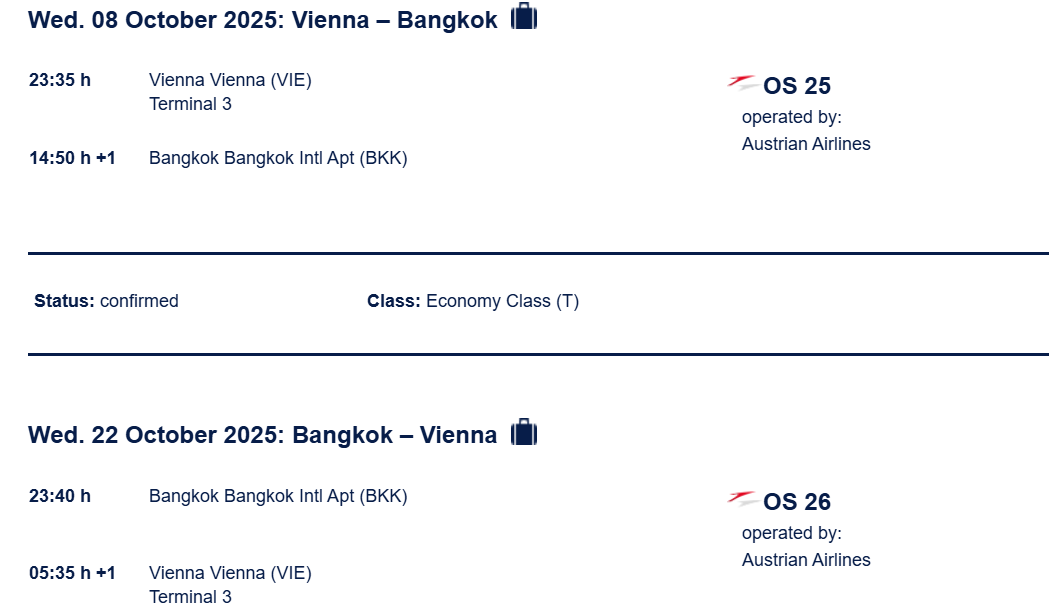Select flight number OS 25
Screen dimensions: 1049x615
[797, 86]
